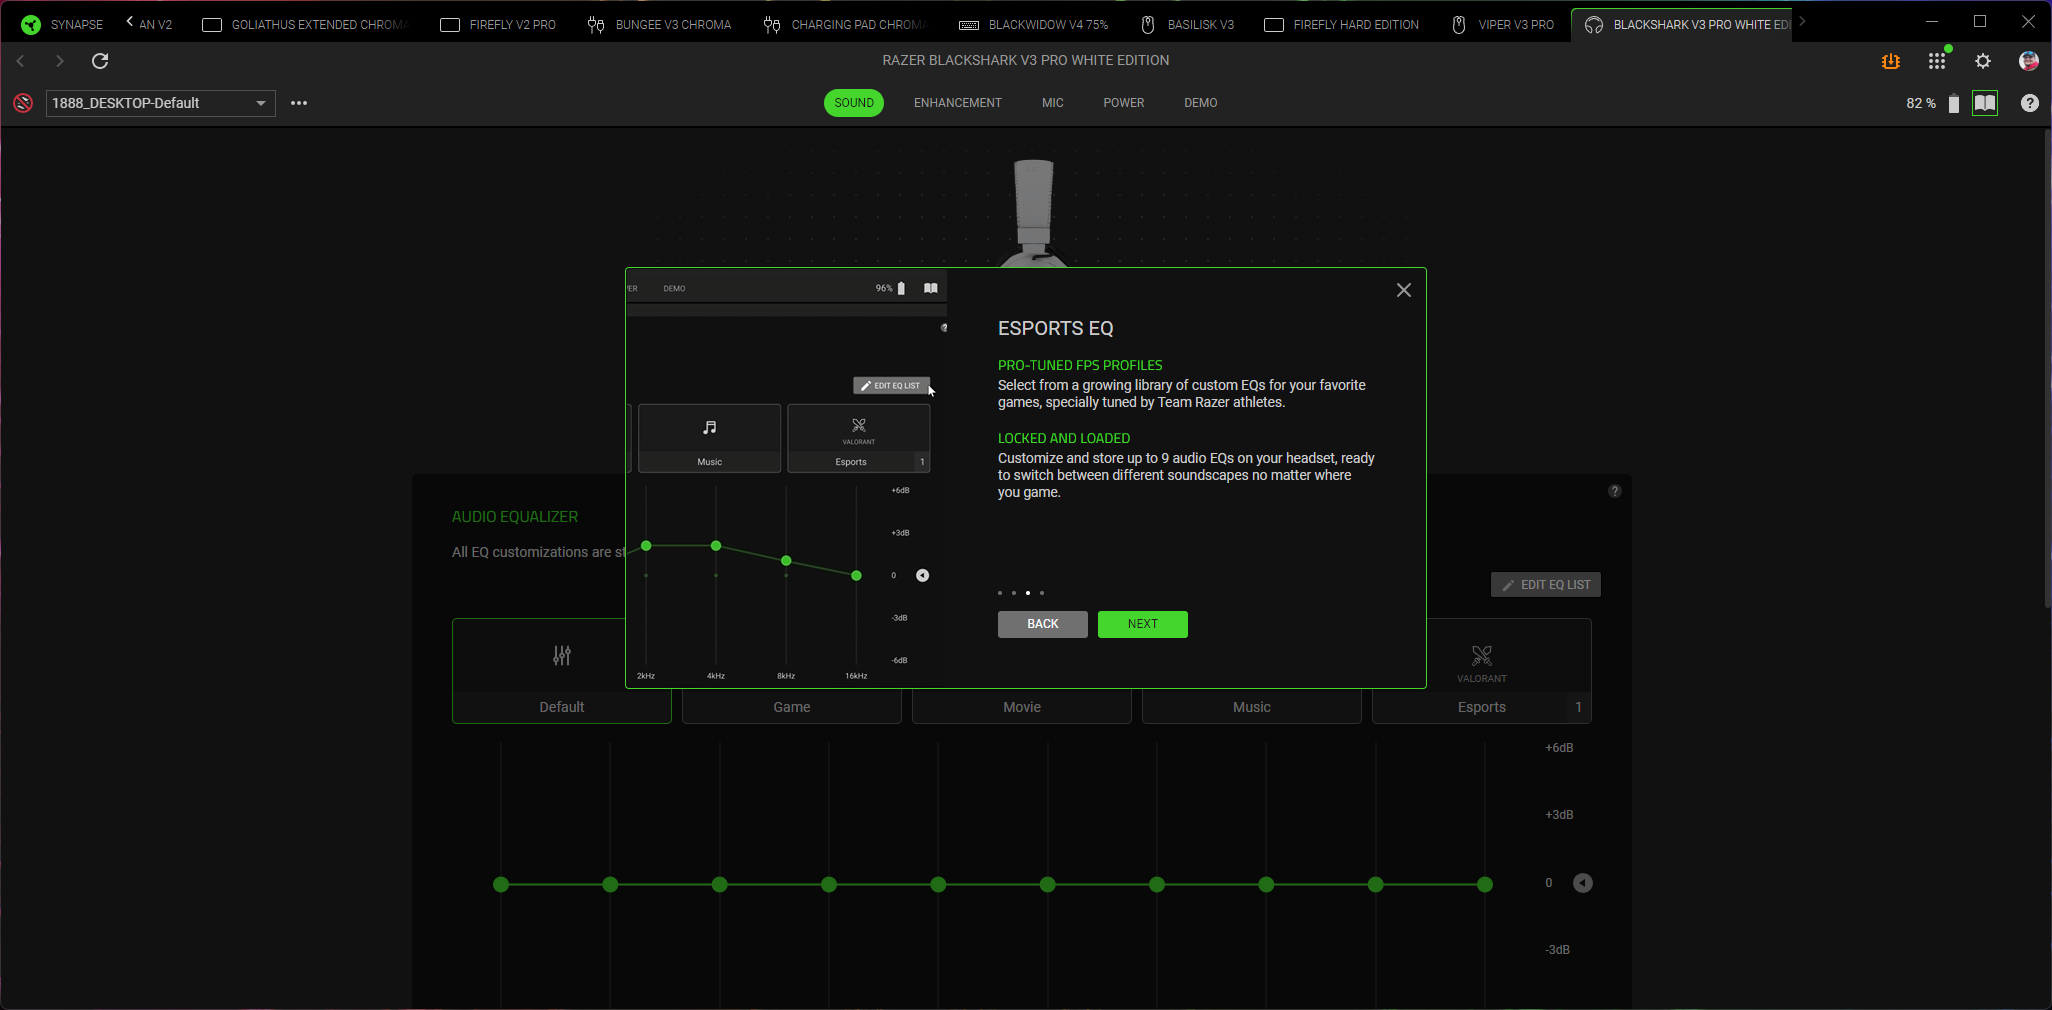Open the Basilisk V3 device tab
Screen dimensions: 2052x1010
point(1188,24)
